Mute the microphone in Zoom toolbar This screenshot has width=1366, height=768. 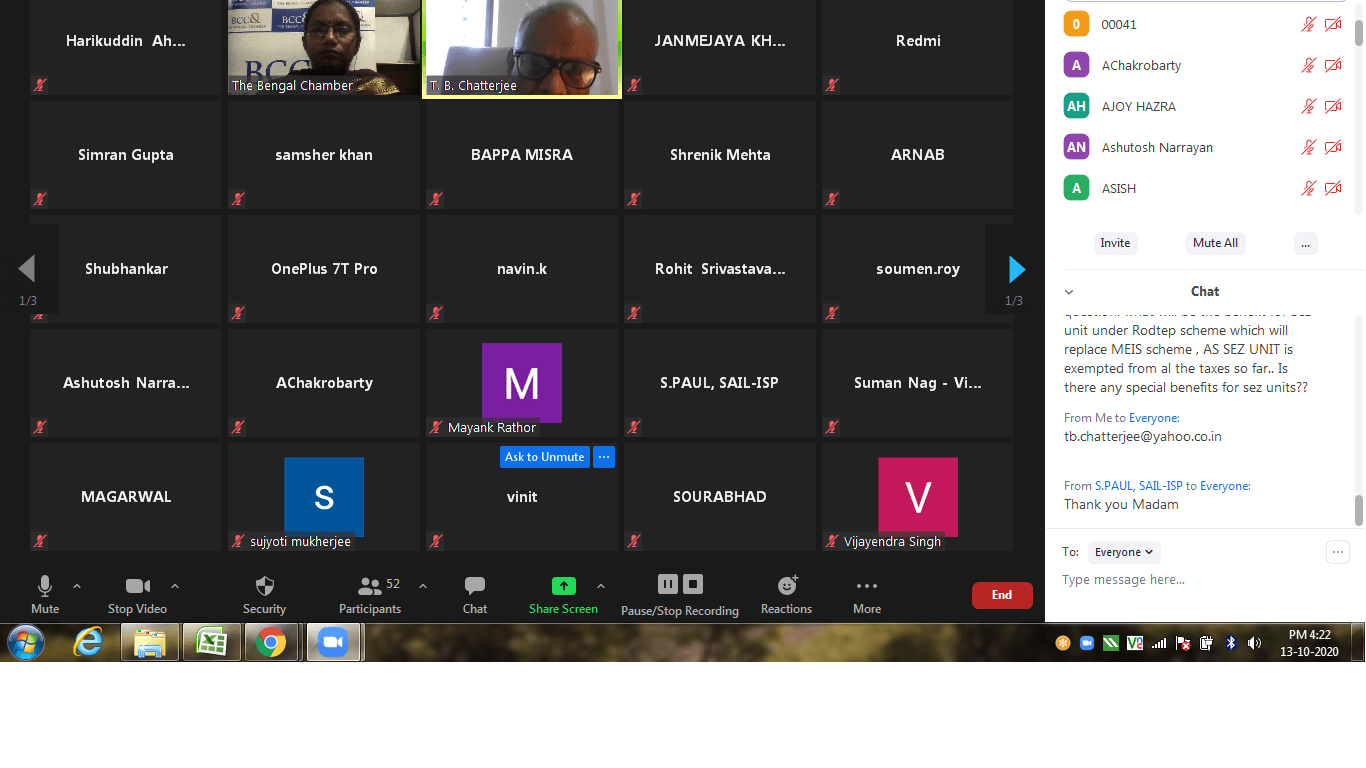(45, 586)
